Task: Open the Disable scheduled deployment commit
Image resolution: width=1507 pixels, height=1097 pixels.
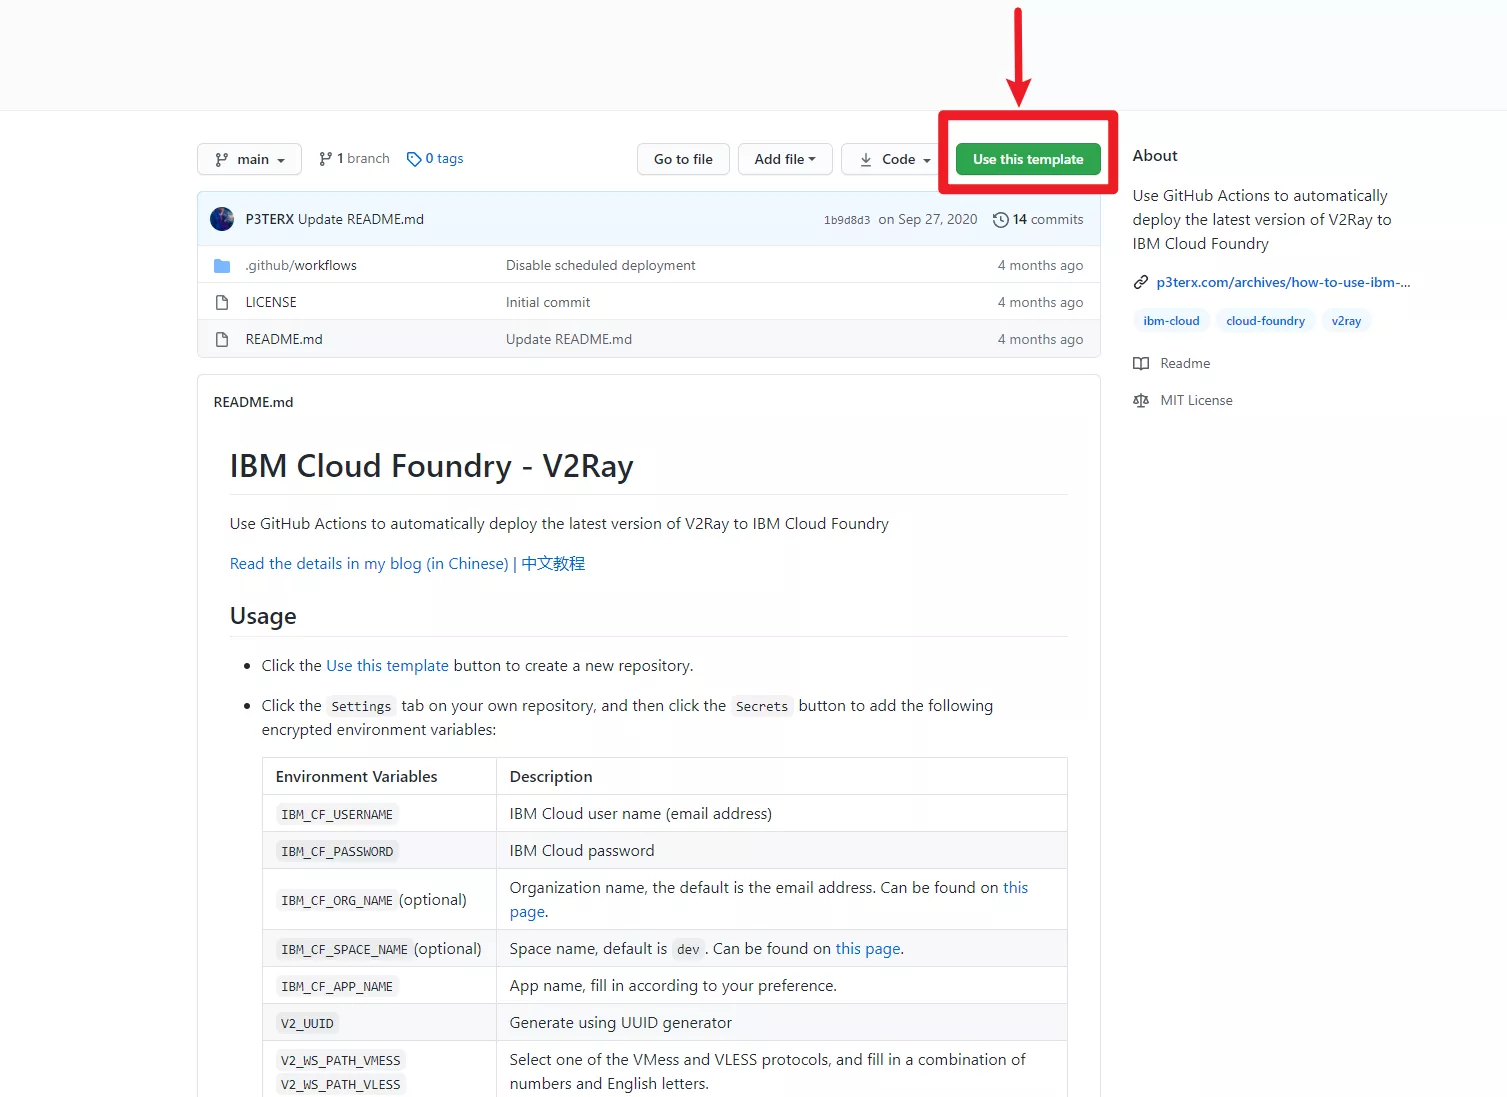Action: tap(600, 265)
